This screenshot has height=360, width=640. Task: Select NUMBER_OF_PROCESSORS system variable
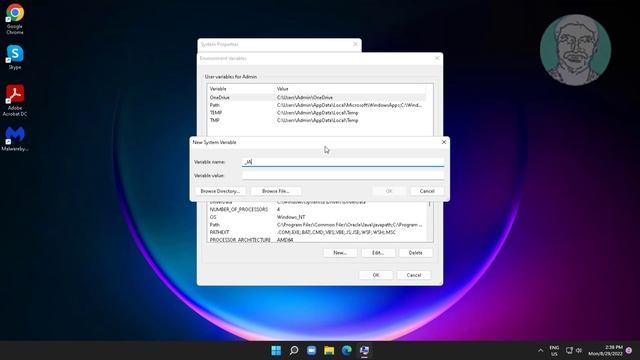point(317,209)
